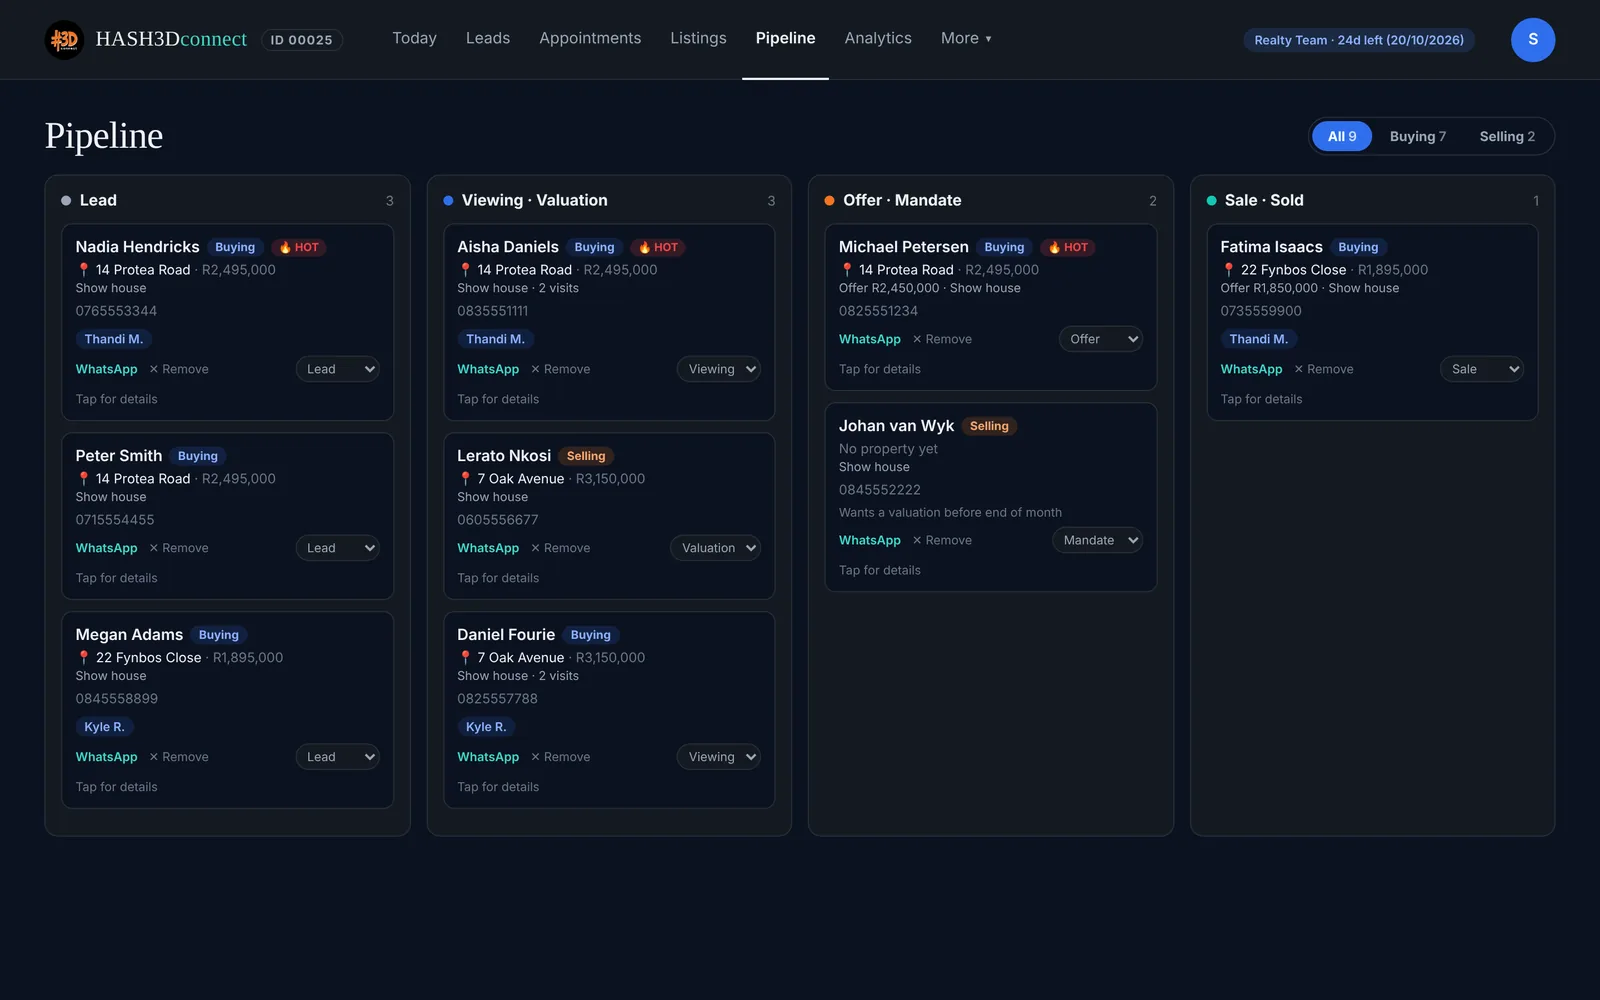The width and height of the screenshot is (1600, 1000).
Task: Open Valuation stage dropdown for Lerato Nkosi
Action: [715, 548]
